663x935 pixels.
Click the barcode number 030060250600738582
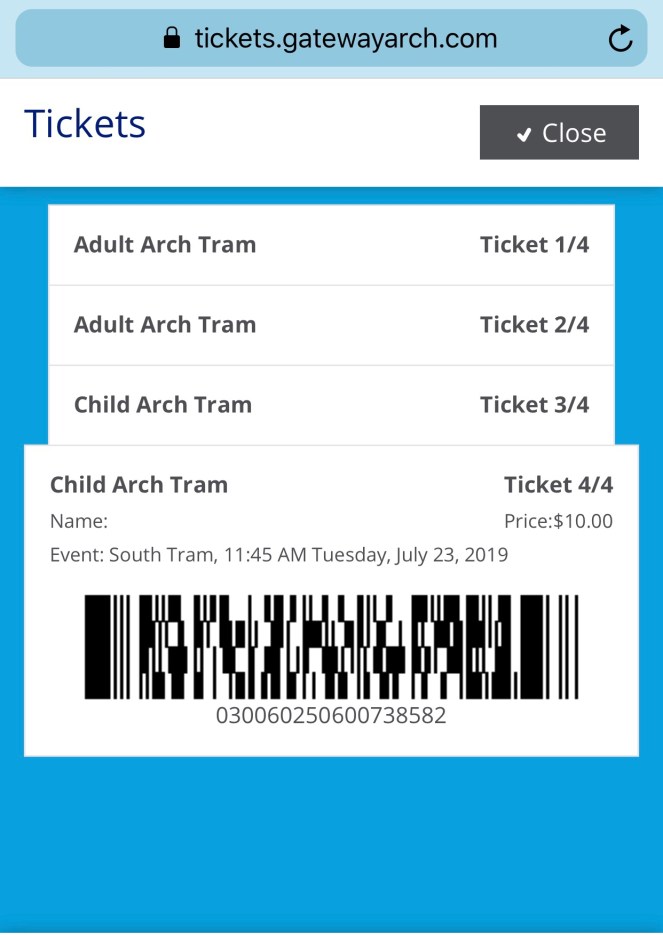point(331,716)
